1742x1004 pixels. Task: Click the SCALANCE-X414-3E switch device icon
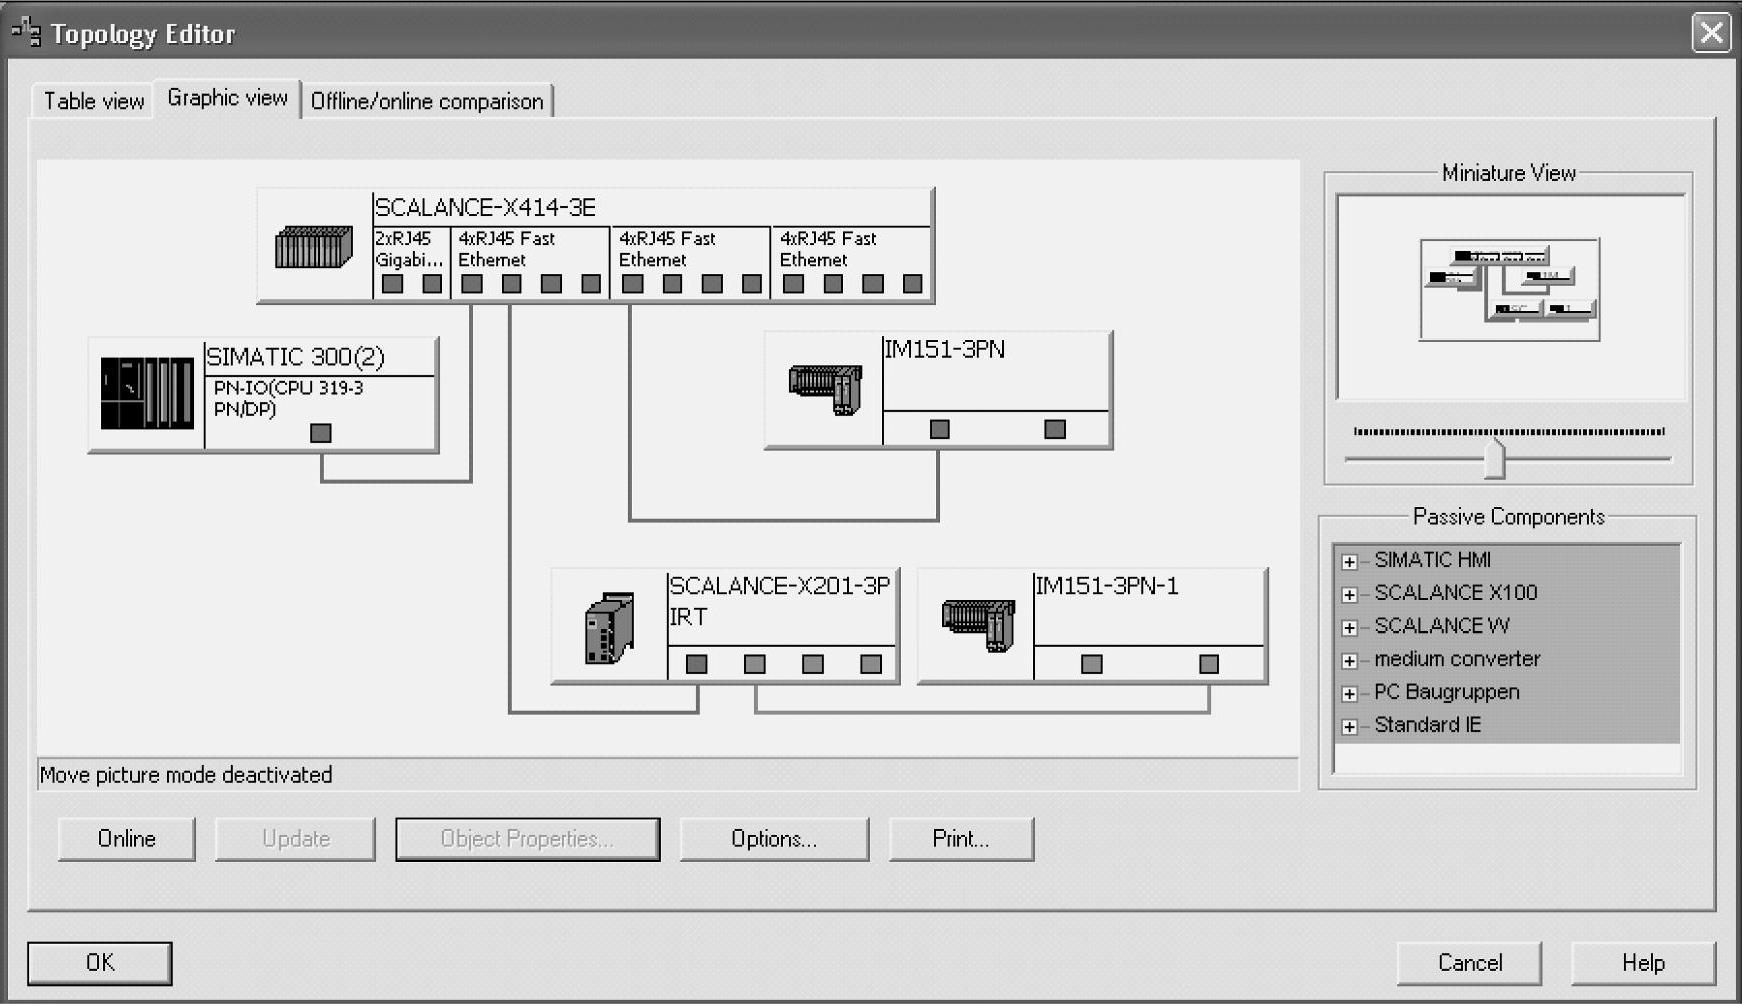point(314,246)
